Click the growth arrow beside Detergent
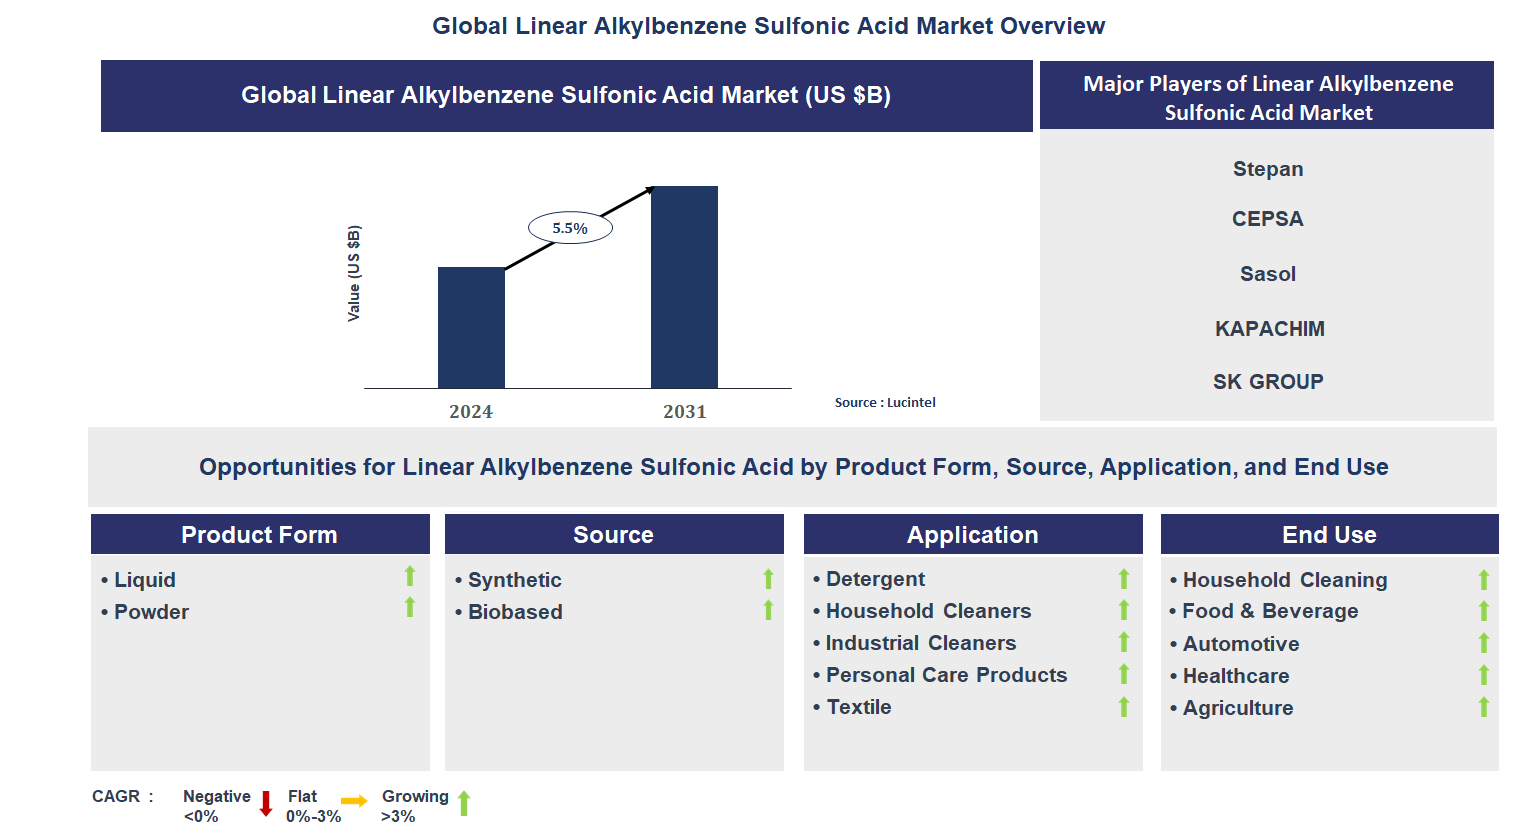 coord(1123,579)
